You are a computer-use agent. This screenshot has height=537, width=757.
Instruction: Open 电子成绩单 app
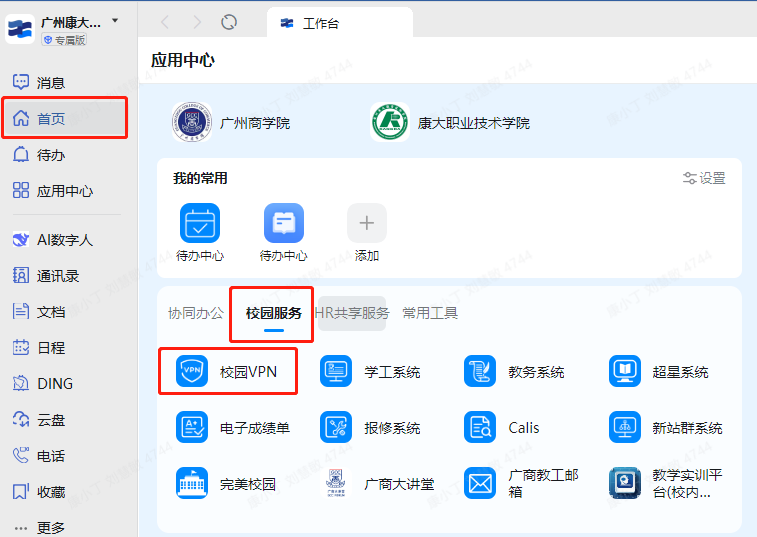(233, 427)
